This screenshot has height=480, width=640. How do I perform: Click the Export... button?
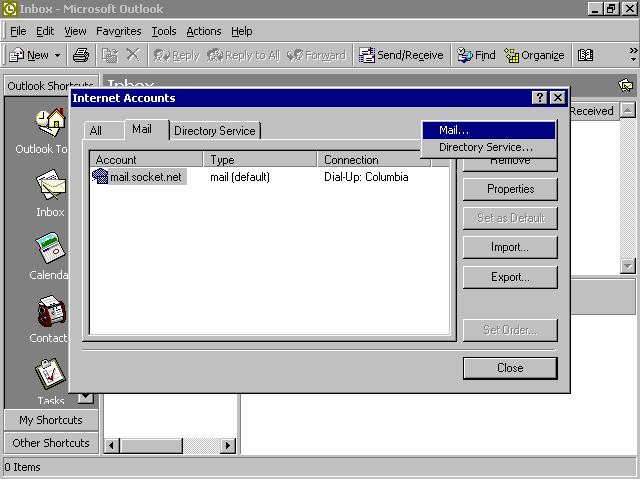coord(510,277)
